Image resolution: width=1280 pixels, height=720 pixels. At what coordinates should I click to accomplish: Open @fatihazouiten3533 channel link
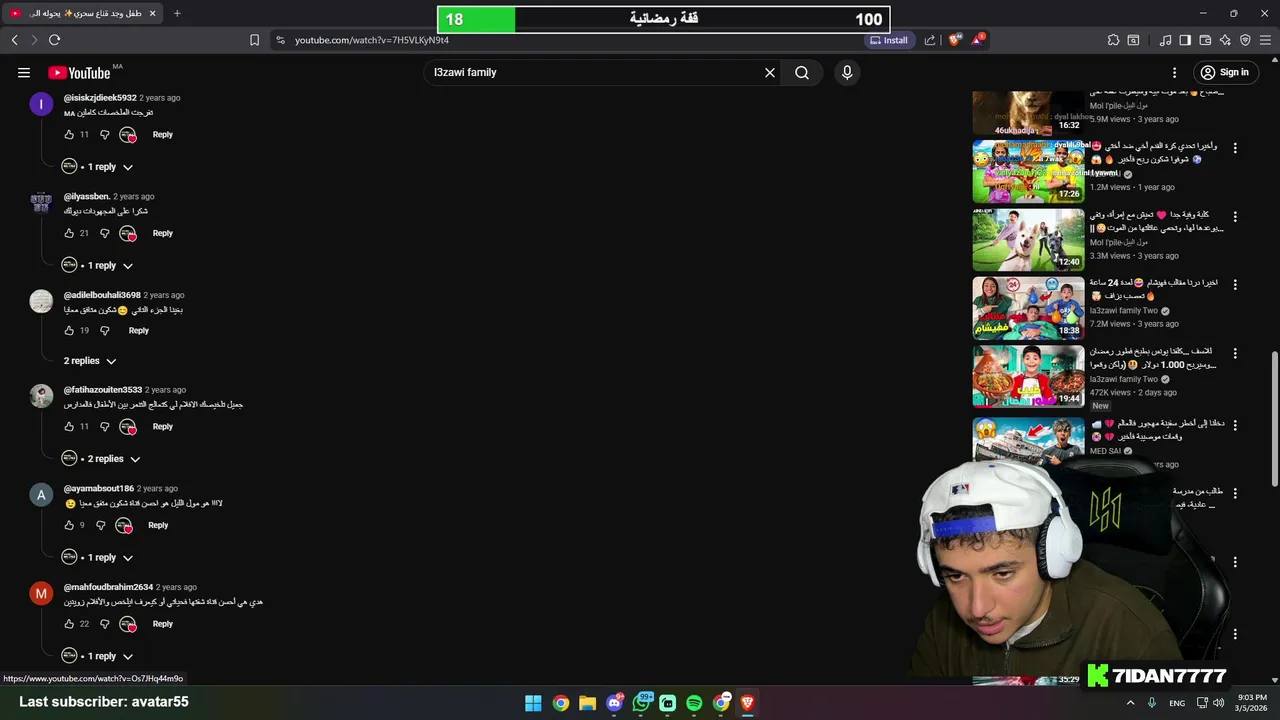click(103, 389)
